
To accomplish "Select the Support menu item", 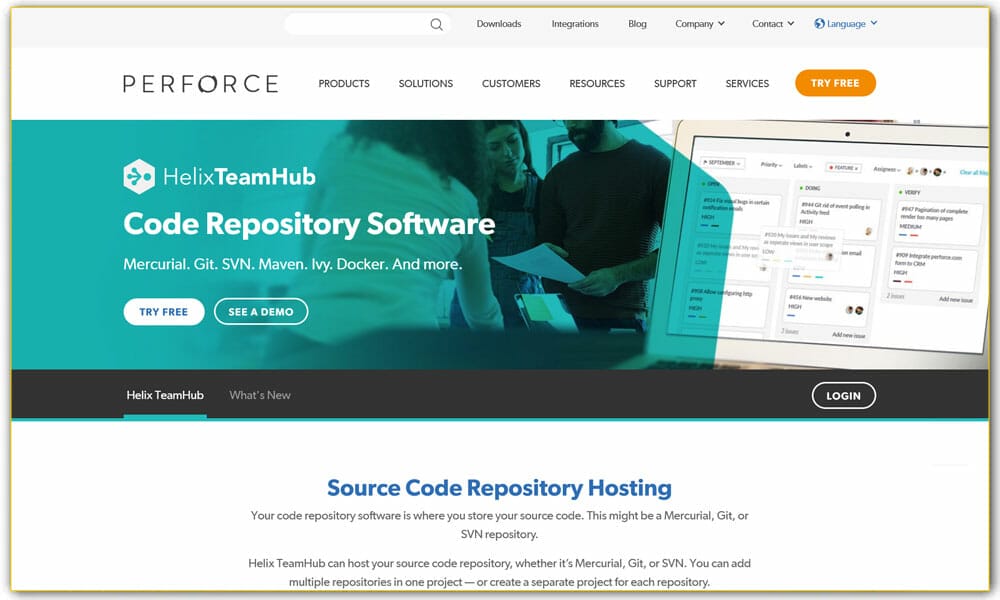I will [x=675, y=84].
